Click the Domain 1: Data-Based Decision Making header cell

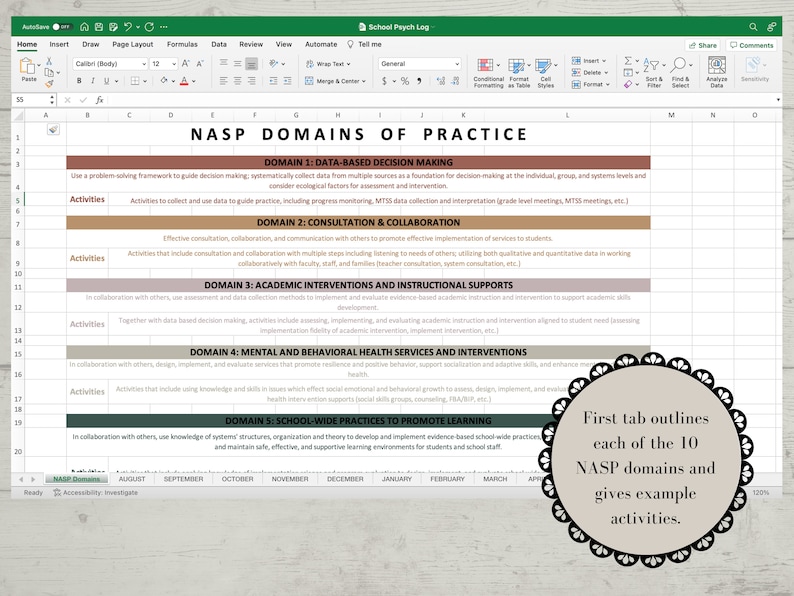point(358,163)
